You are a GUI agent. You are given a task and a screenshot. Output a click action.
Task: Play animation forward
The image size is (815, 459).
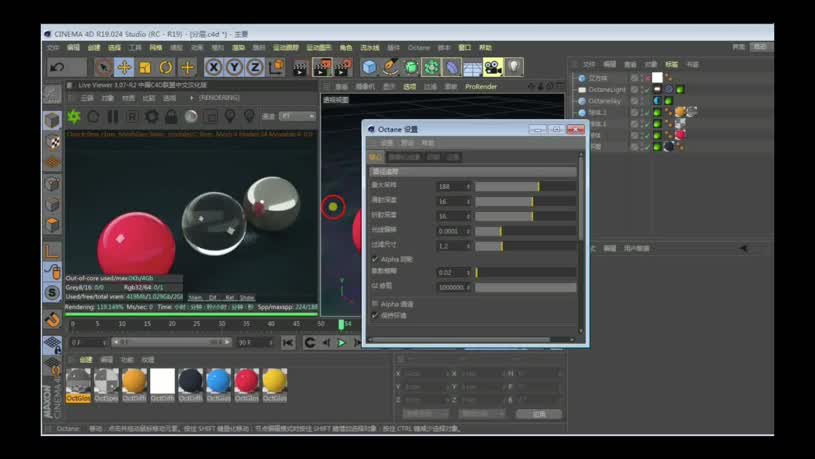[x=341, y=343]
